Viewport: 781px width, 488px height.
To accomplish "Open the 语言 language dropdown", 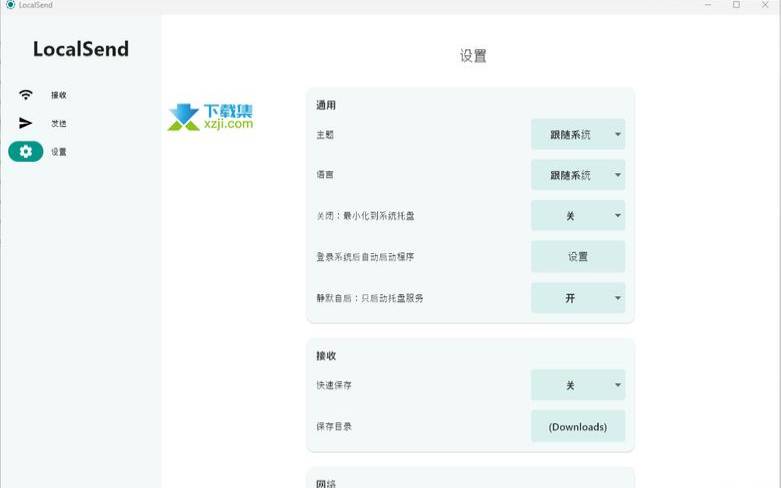I will tap(578, 175).
